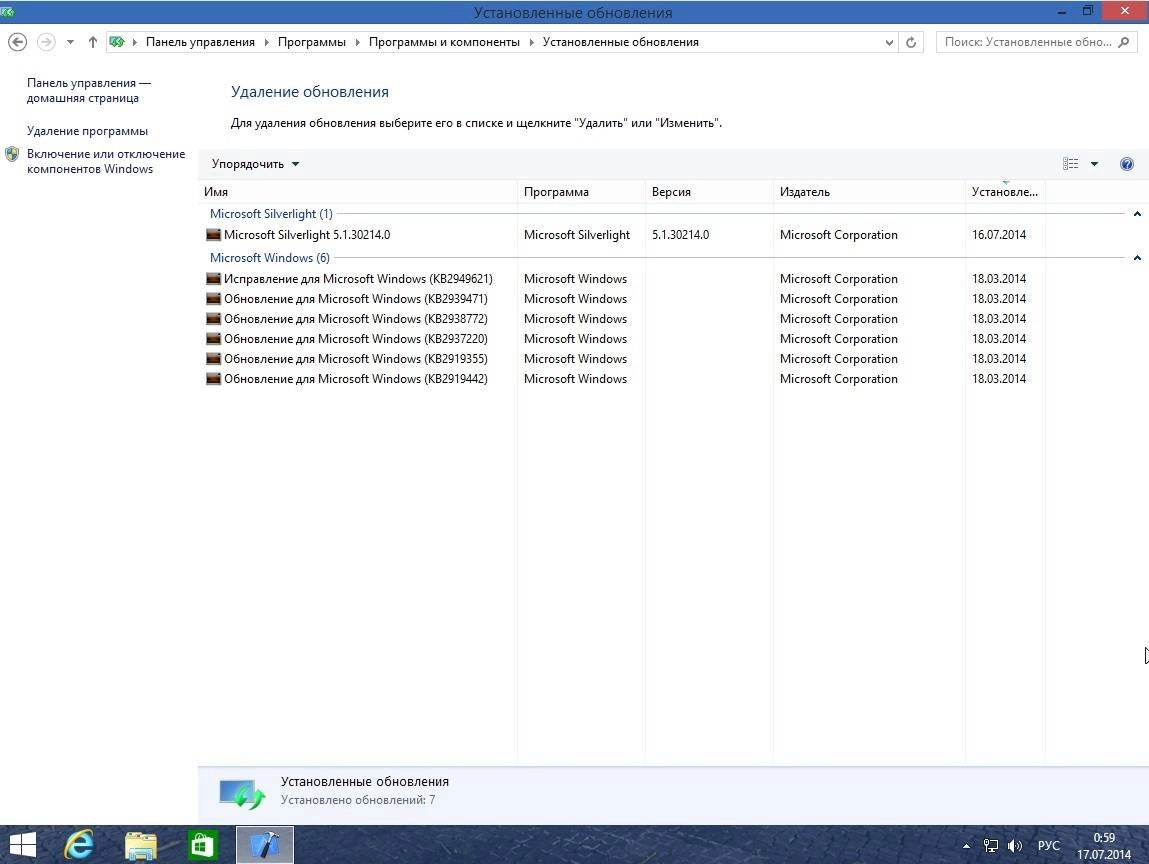Refresh the installed updates list

(x=911, y=43)
